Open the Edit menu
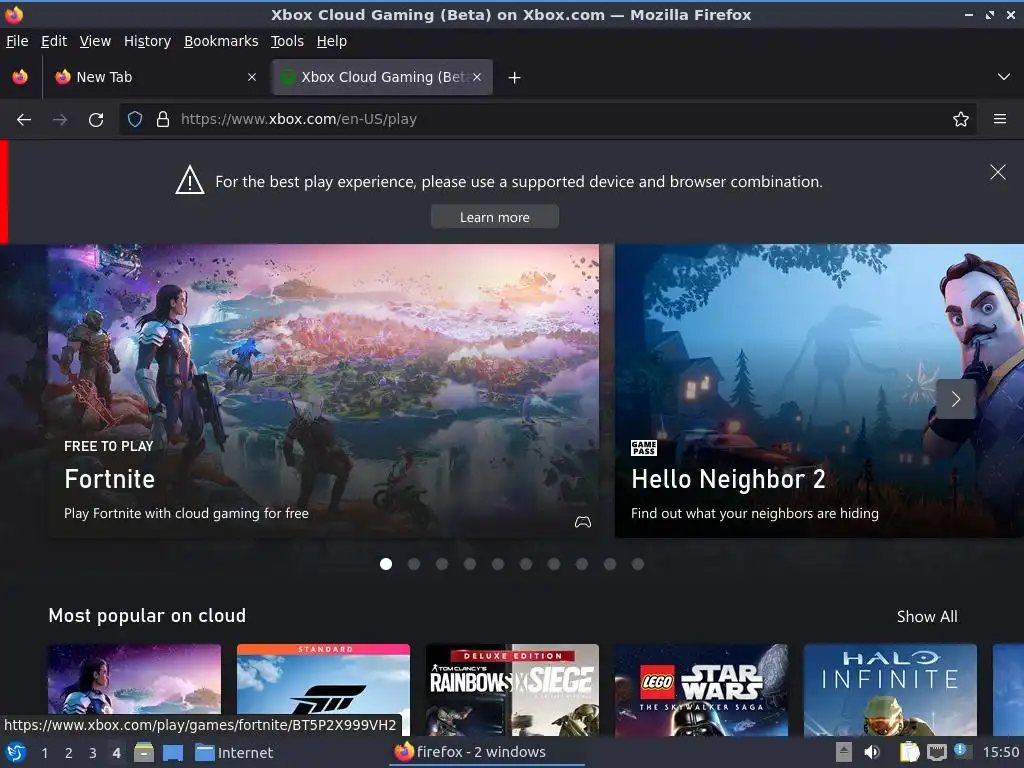Screen dimensions: 1024x768 (54, 41)
